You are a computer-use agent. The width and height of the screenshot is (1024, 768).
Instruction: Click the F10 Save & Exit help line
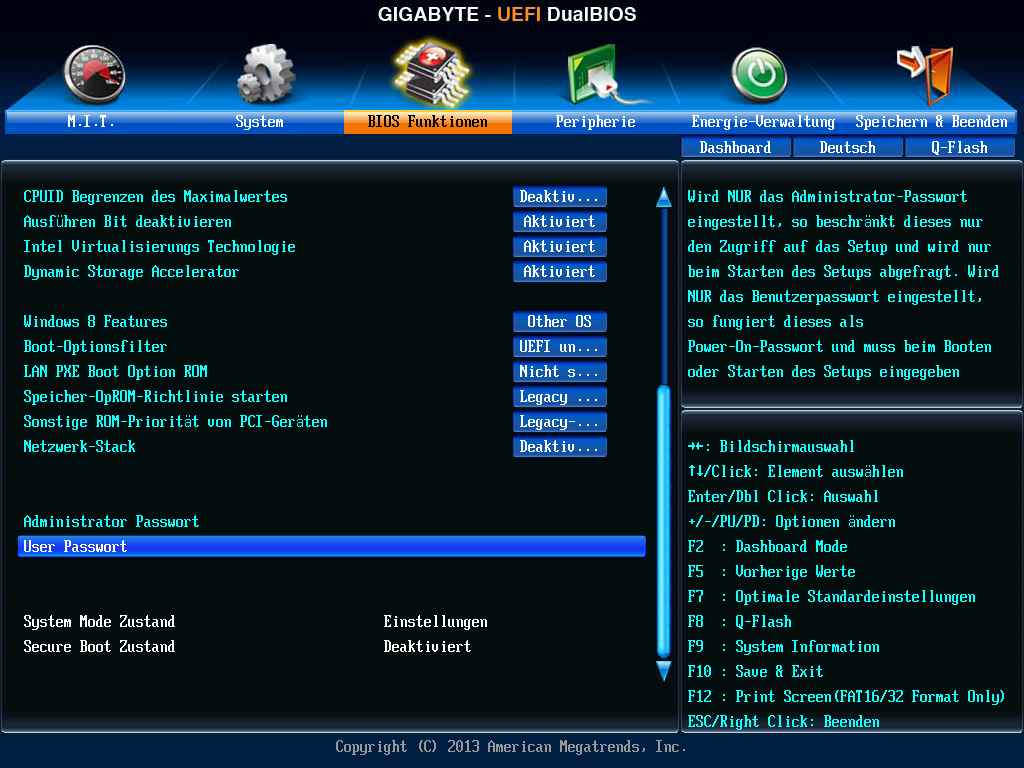(756, 671)
